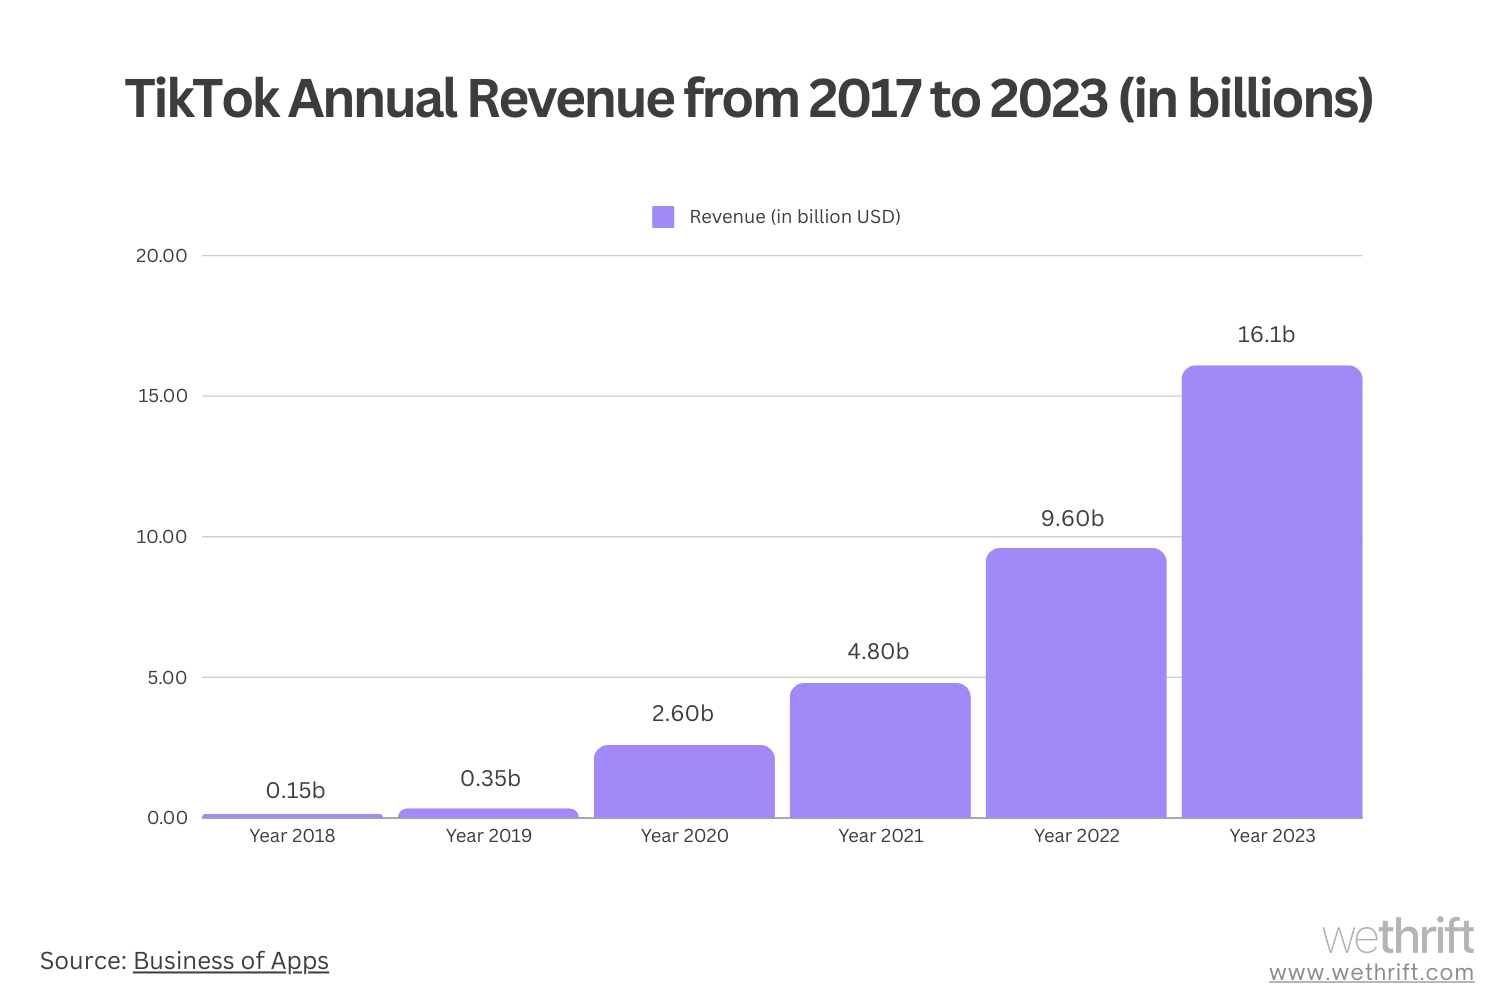
Task: Click the 4.80b value label
Action: pos(878,652)
